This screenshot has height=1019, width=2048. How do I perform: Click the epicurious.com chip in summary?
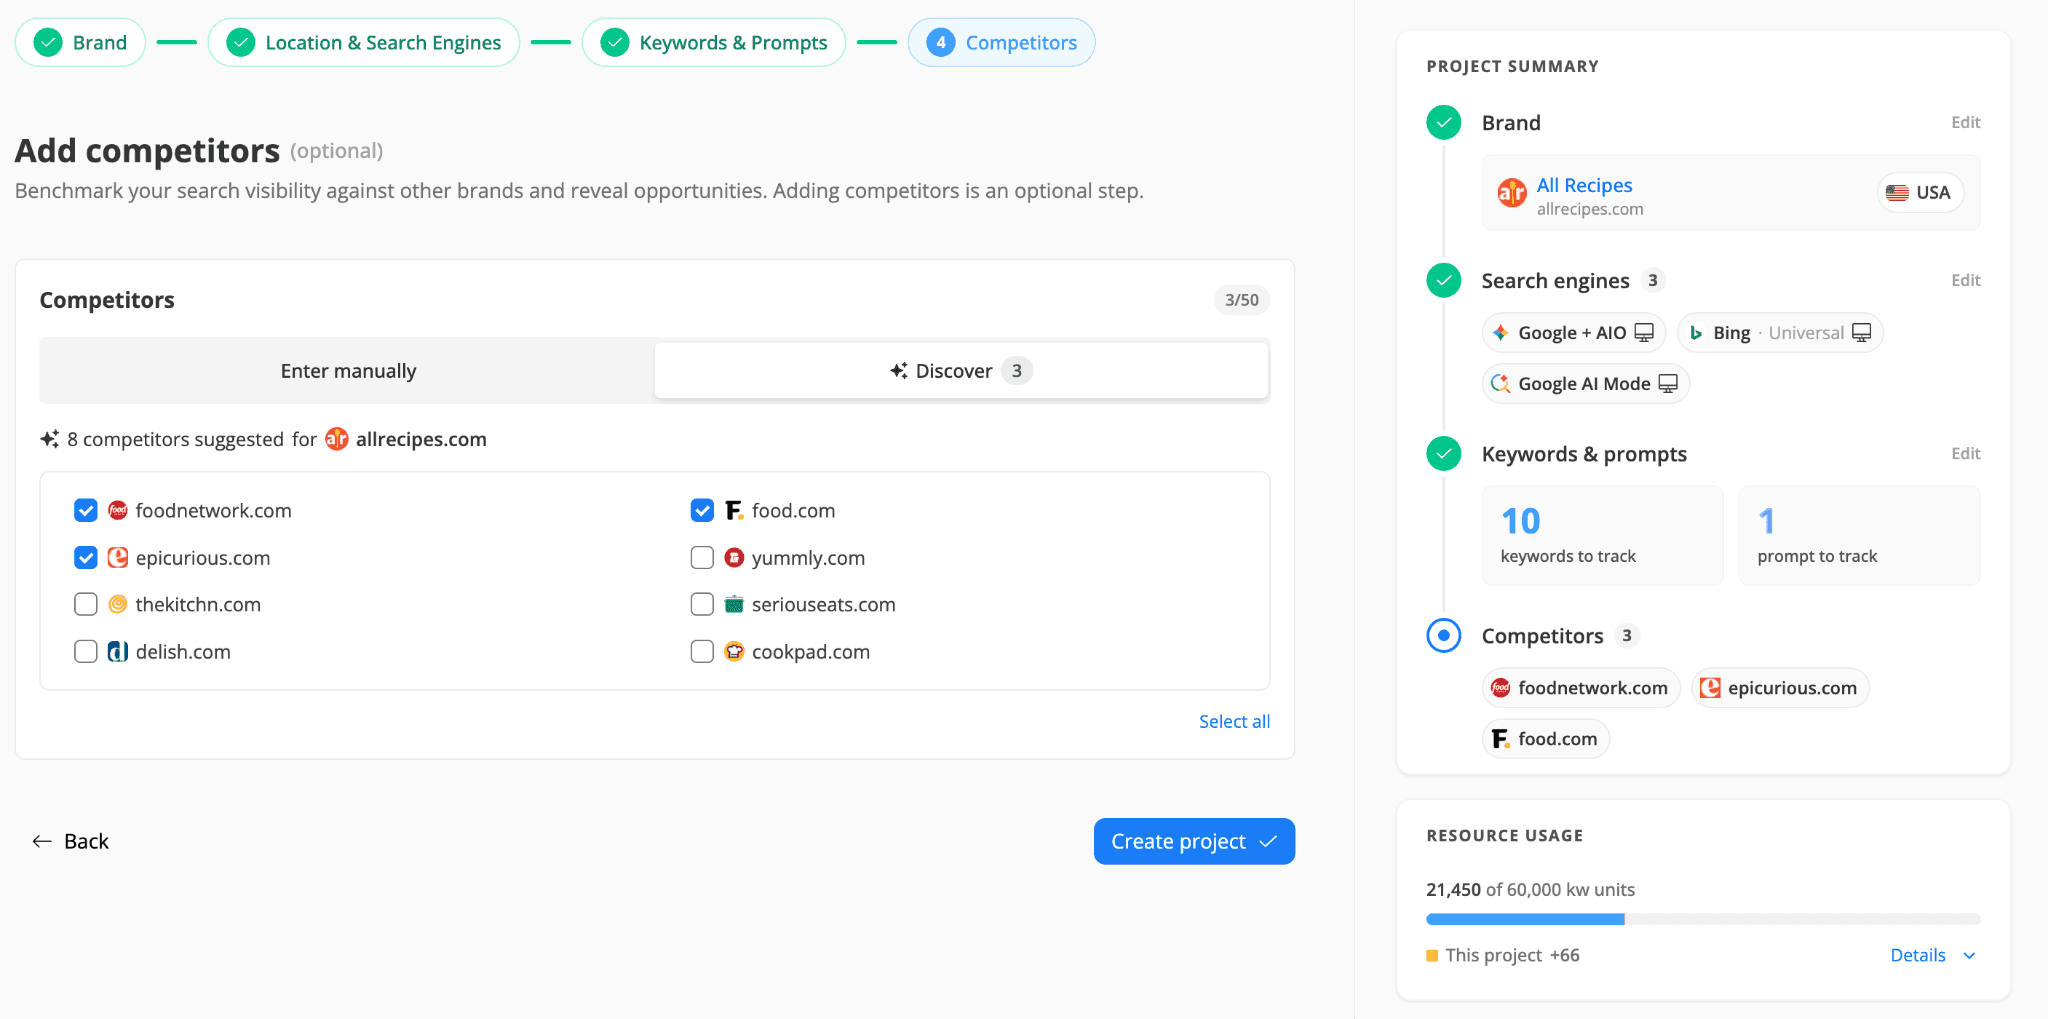coord(1780,688)
